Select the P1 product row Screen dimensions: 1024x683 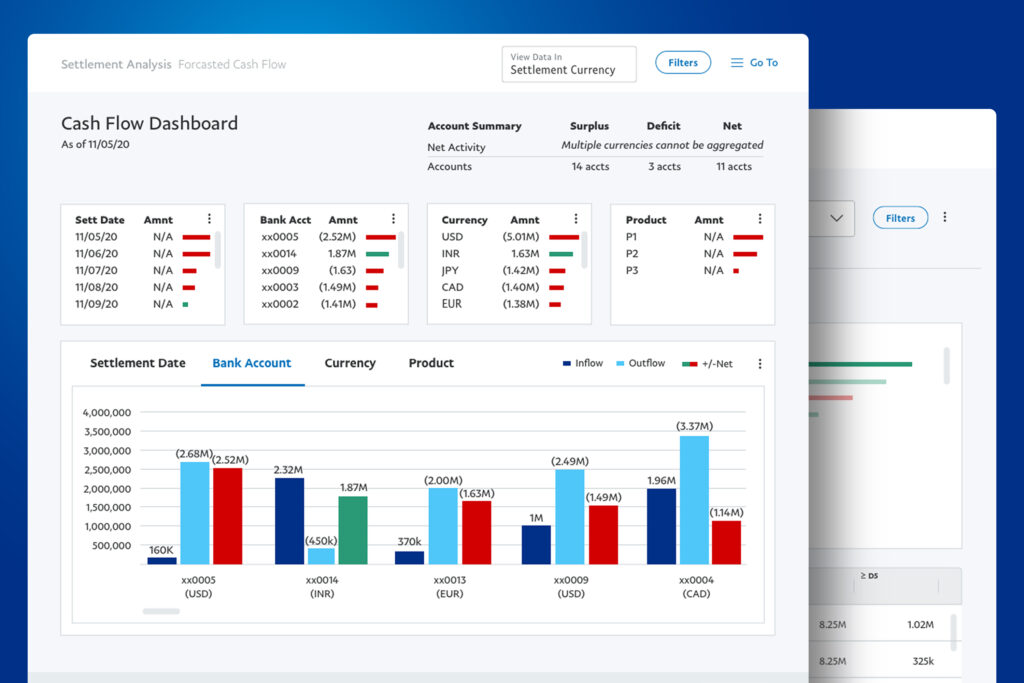(x=694, y=237)
